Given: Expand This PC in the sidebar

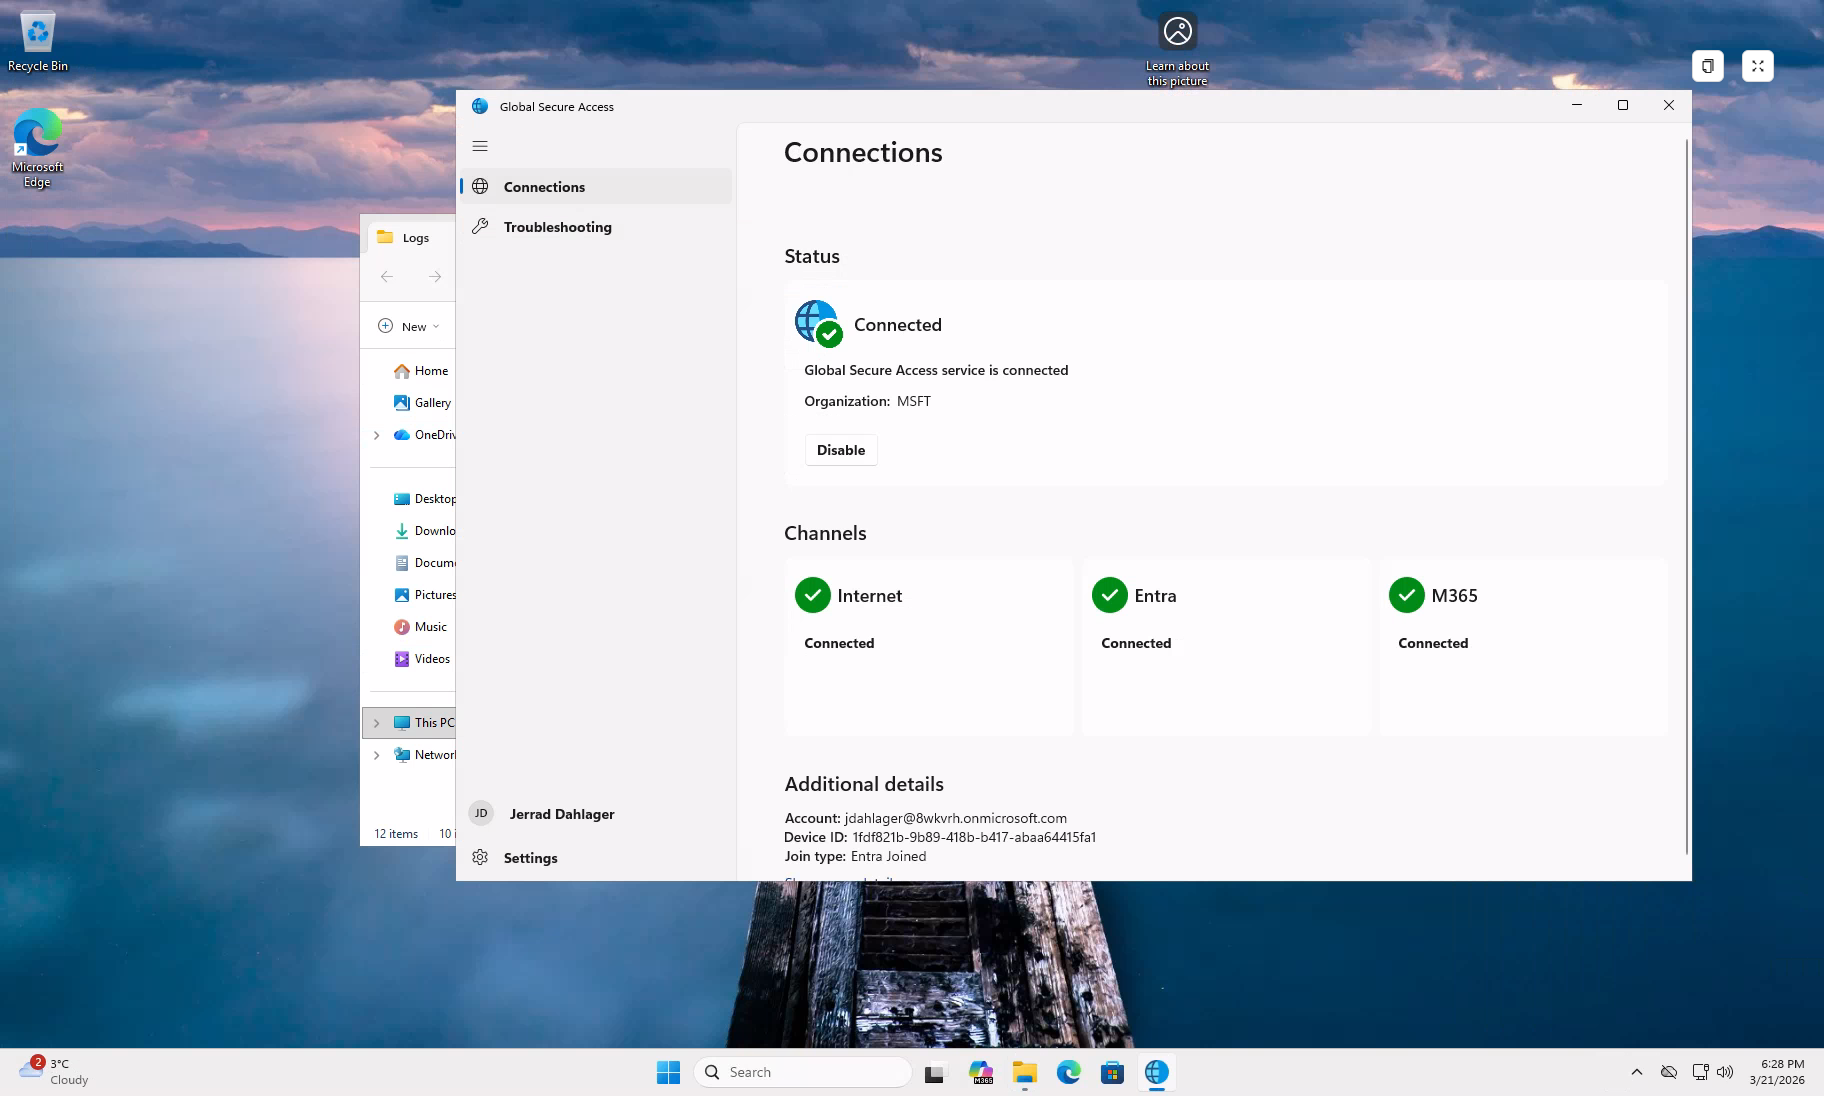Looking at the screenshot, I should (377, 722).
